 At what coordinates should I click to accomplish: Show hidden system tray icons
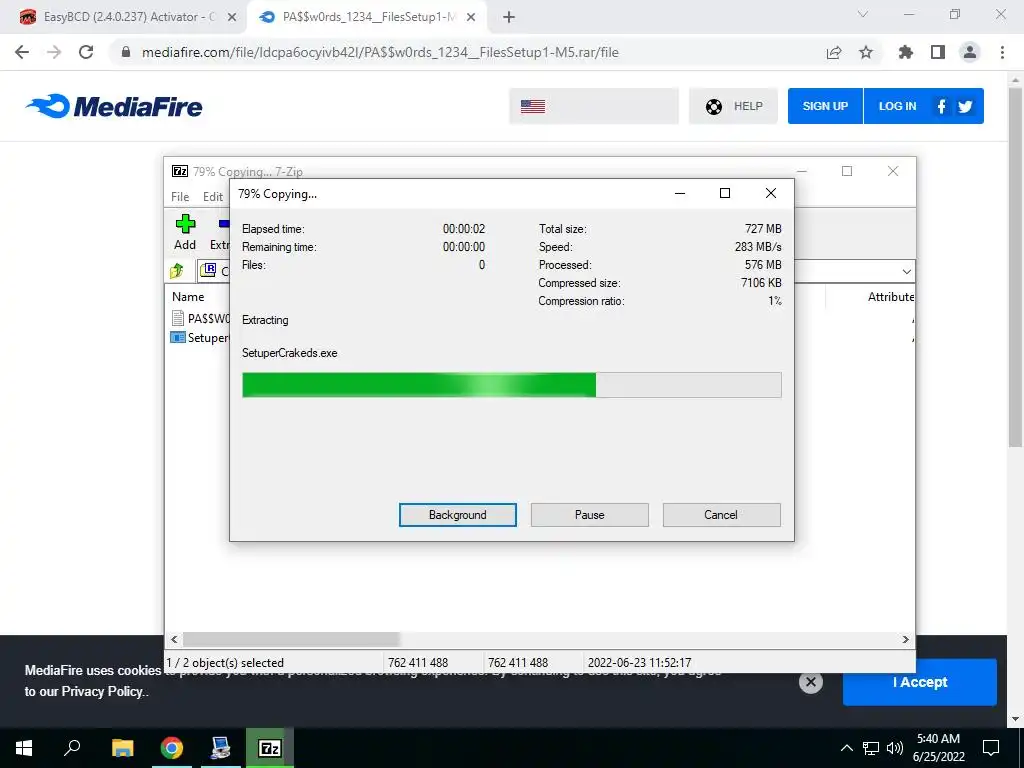[846, 748]
